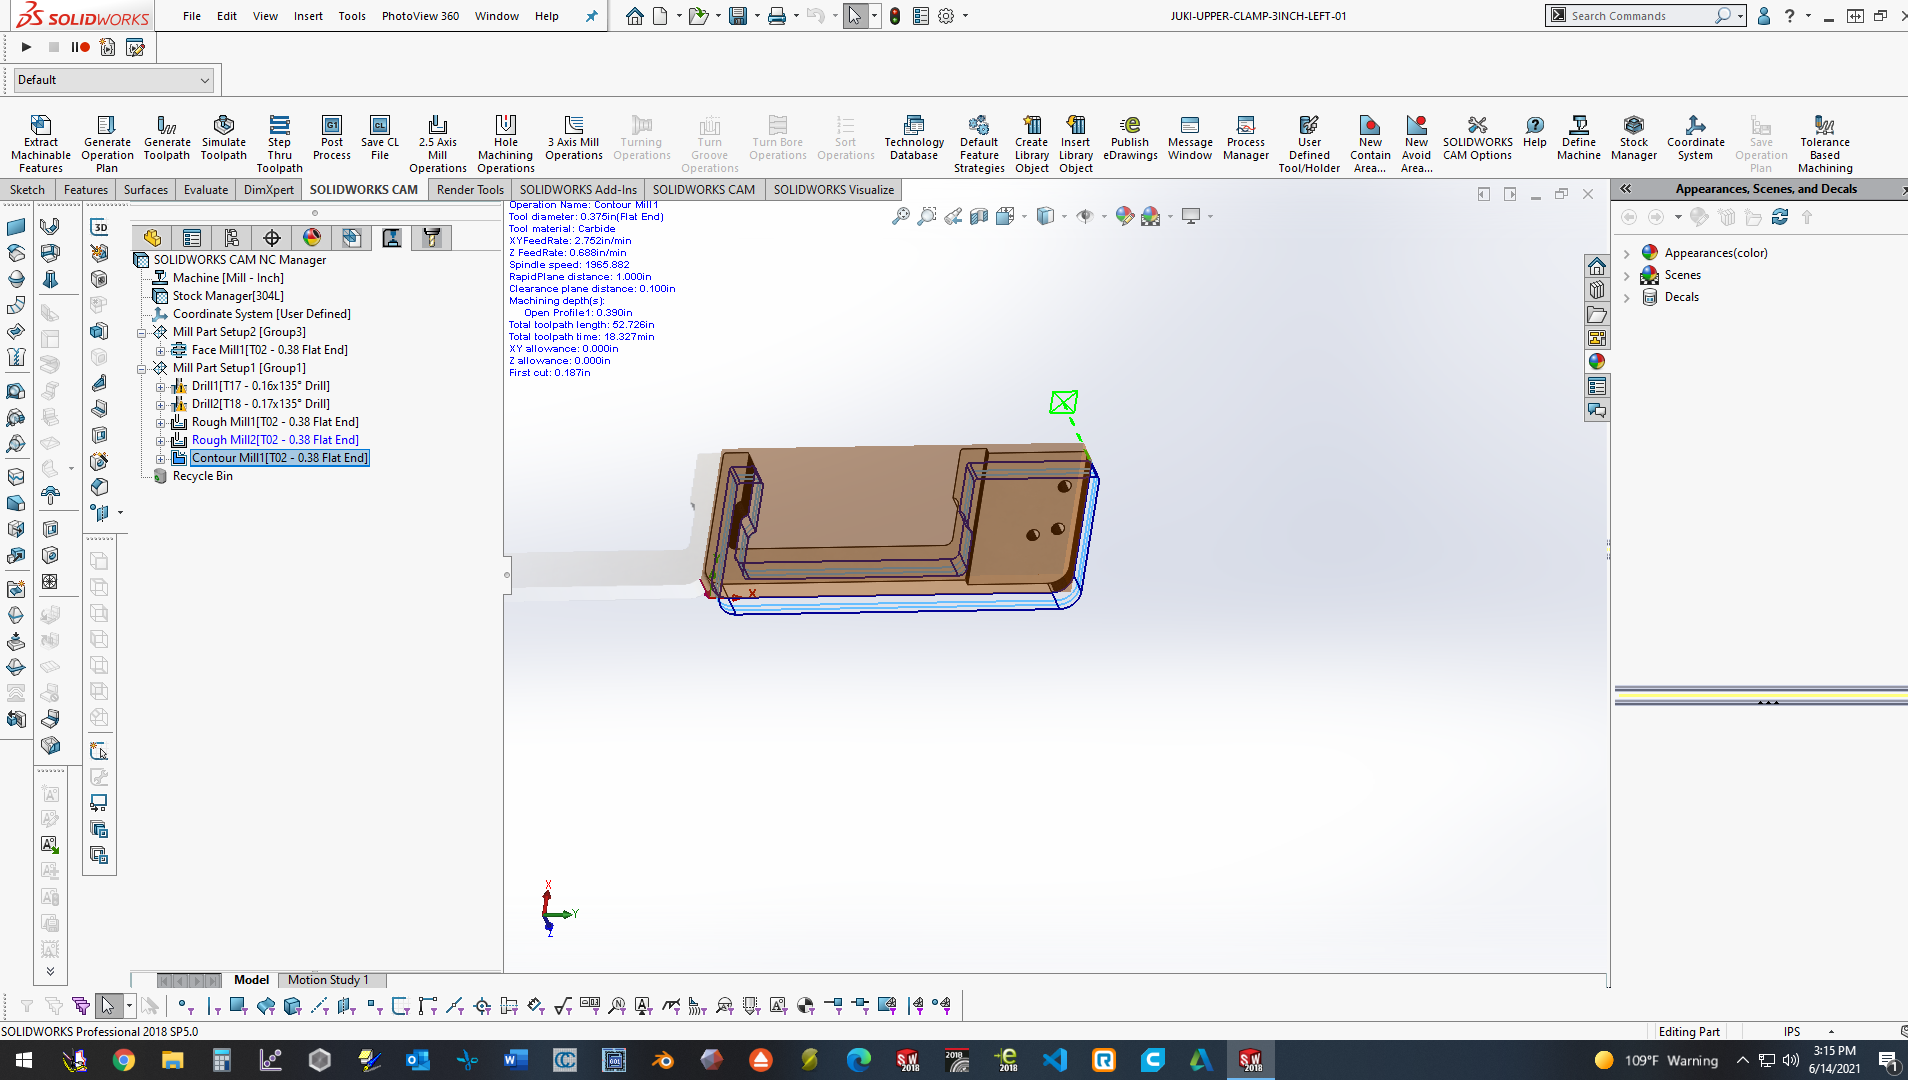This screenshot has height=1080, width=1908.
Task: Collapse Mill Part Setup2 node
Action: pos(142,333)
